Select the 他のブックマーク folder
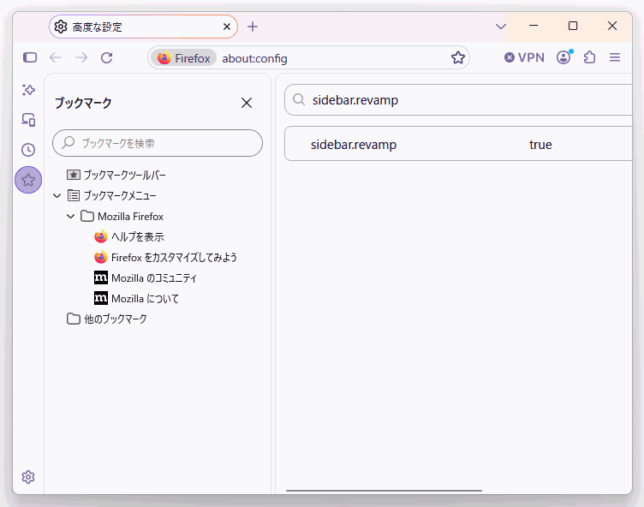Image resolution: width=644 pixels, height=507 pixels. 107,319
